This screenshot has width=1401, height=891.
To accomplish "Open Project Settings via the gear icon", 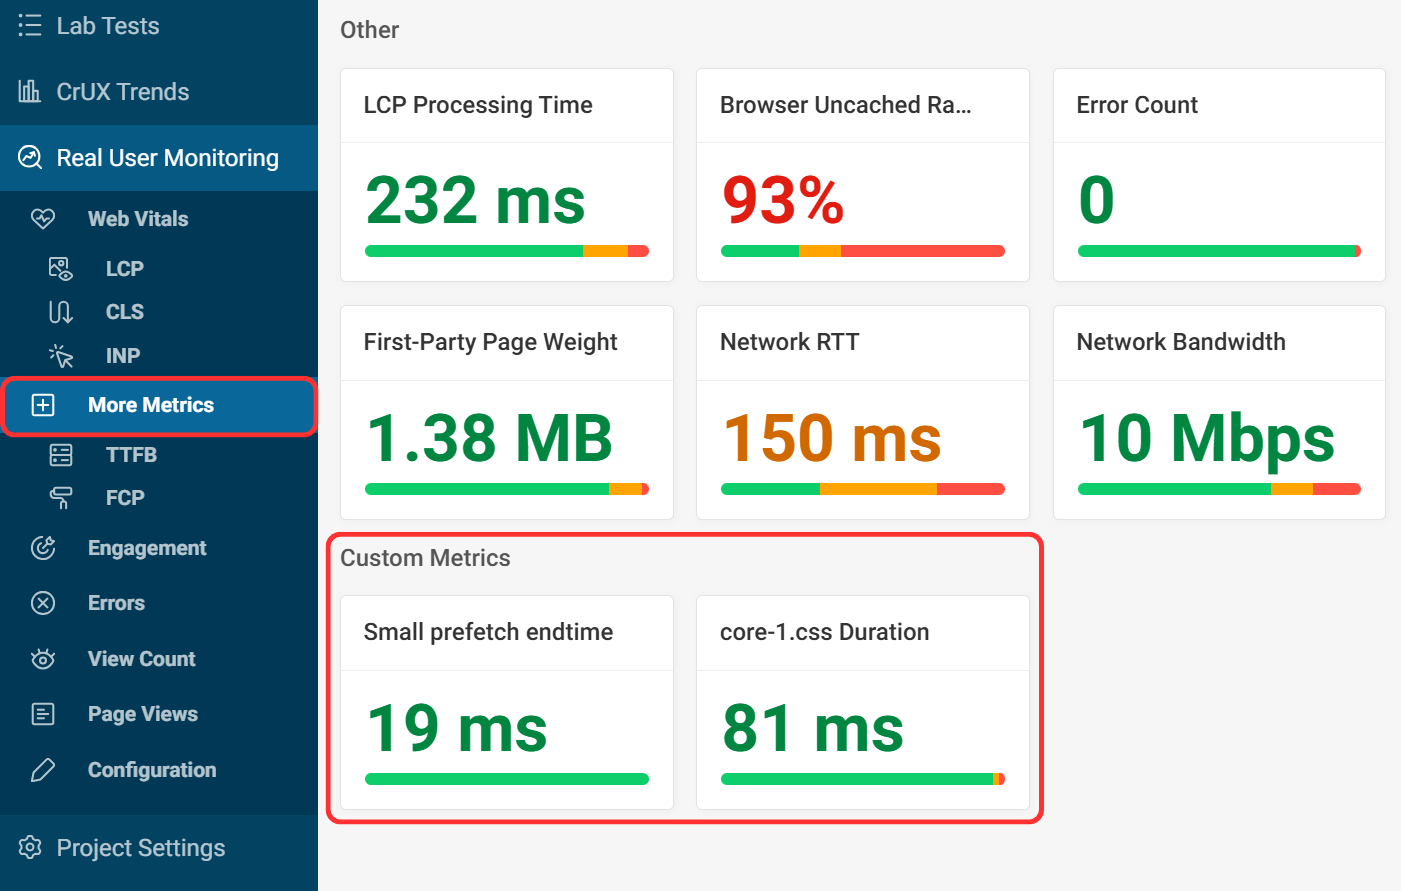I will point(30,847).
